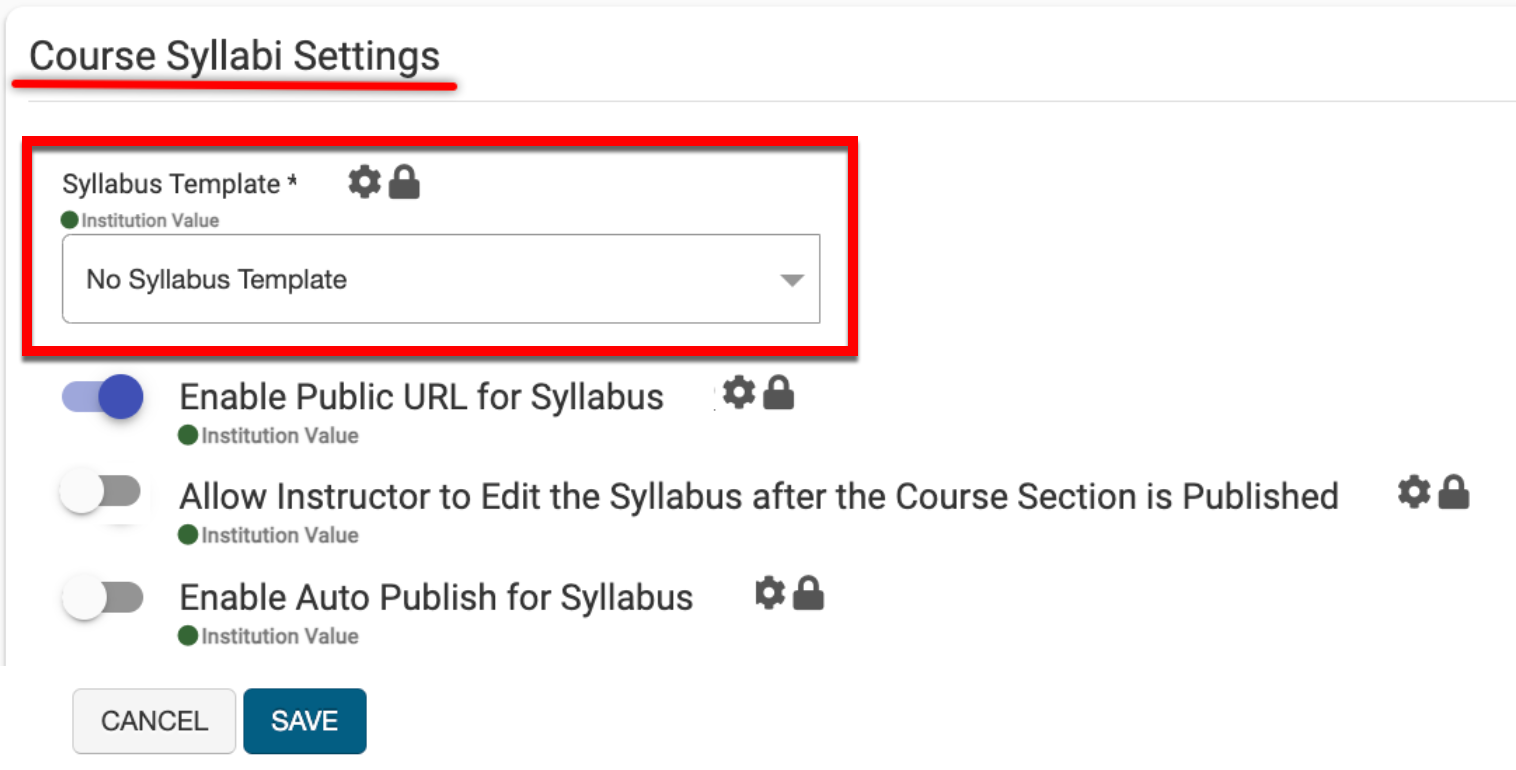Viewport: 1516px width, 770px height.
Task: Click the gear icon beside Syllabus Template
Action: [x=364, y=182]
